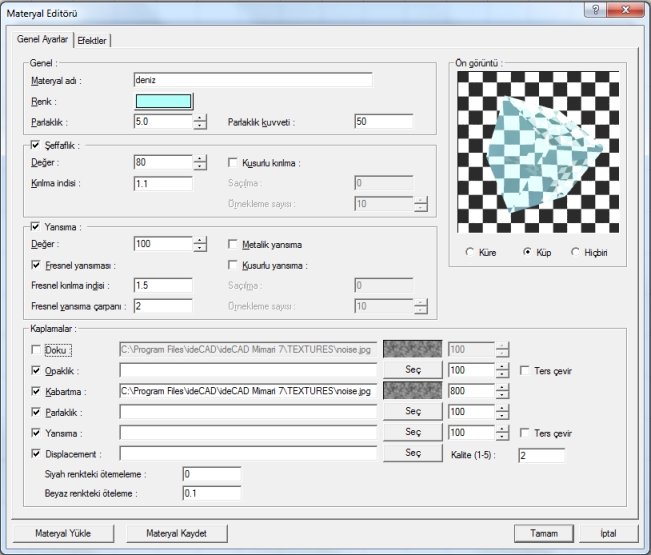
Task: Toggle the Şeffaflık checkbox
Action: pyautogui.click(x=35, y=145)
